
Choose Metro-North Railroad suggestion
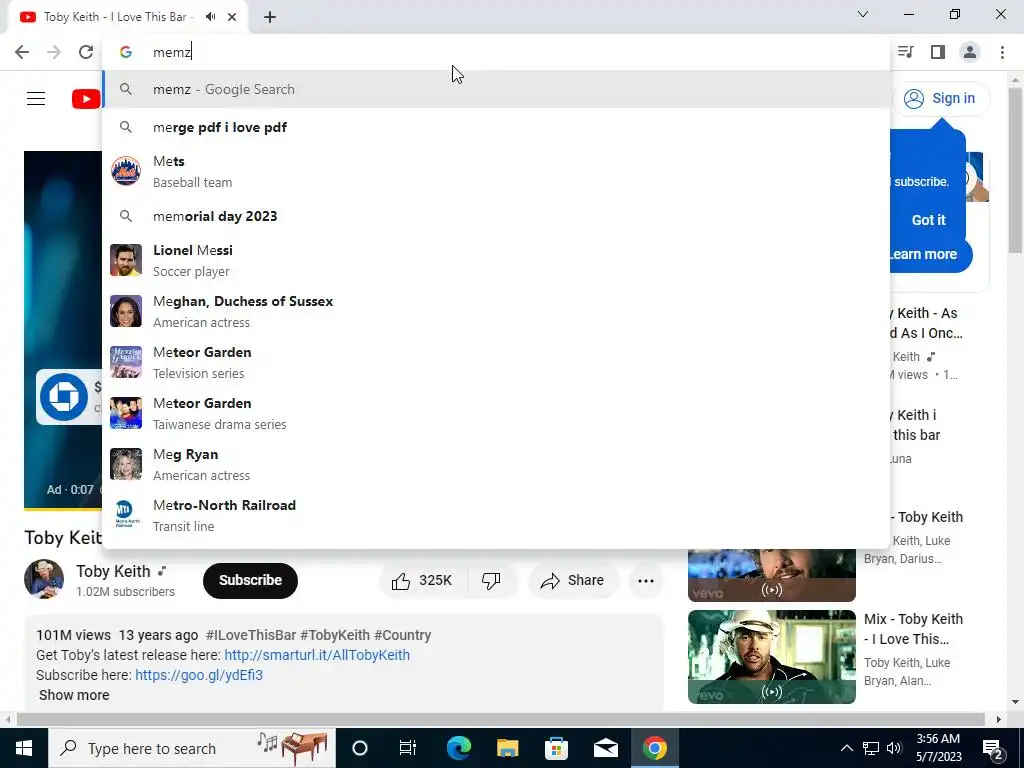point(496,515)
